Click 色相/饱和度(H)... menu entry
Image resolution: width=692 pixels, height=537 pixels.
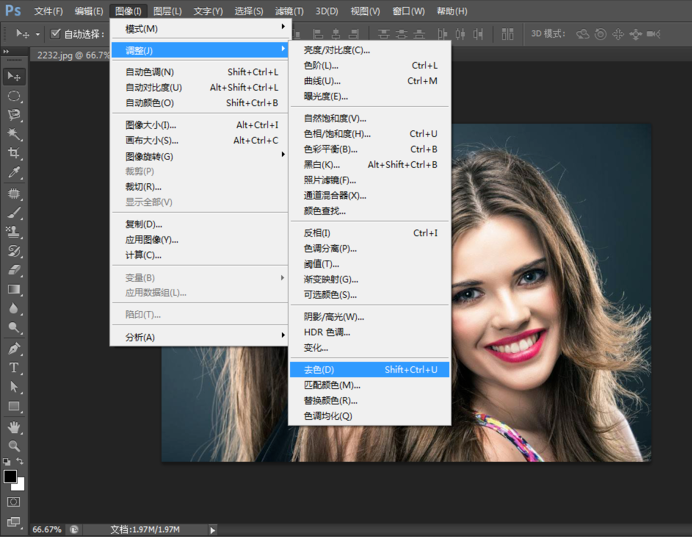coord(337,134)
